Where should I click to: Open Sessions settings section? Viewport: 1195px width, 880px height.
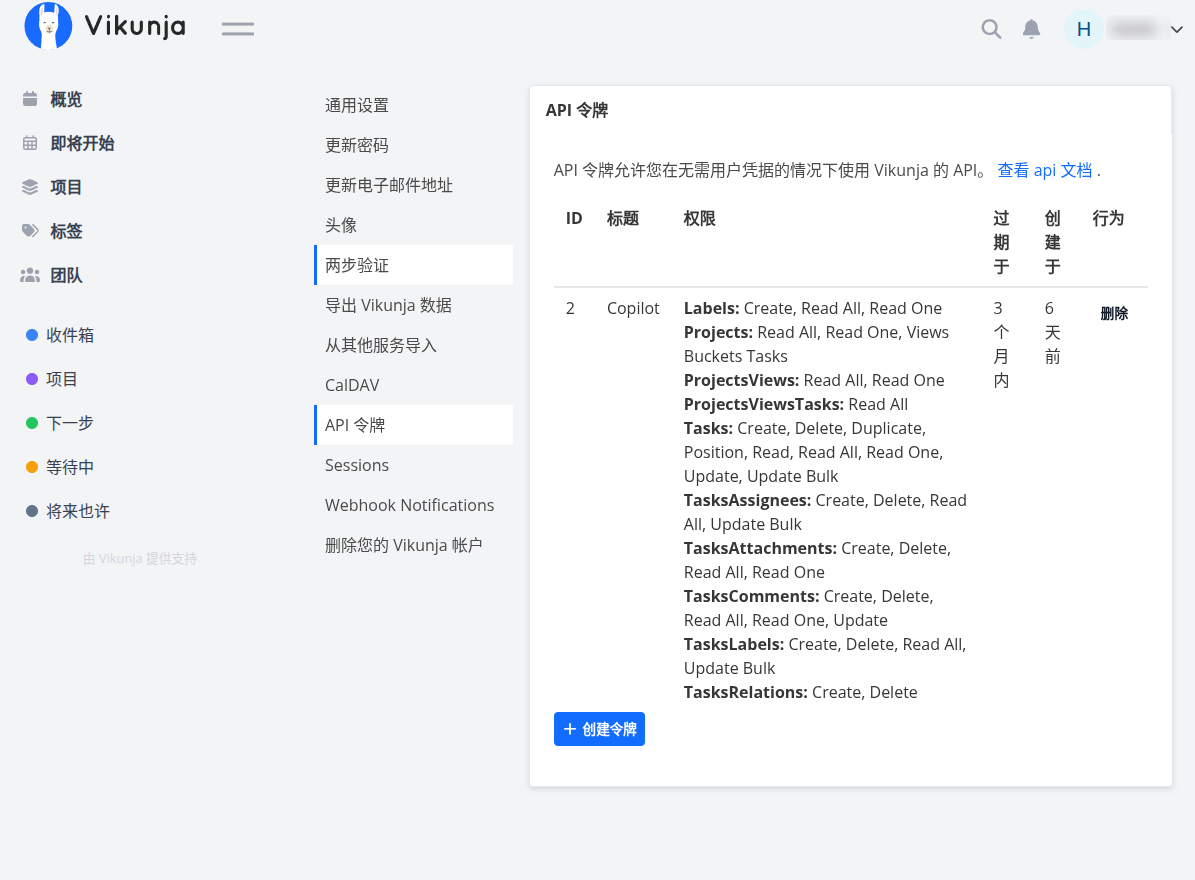click(414, 466)
